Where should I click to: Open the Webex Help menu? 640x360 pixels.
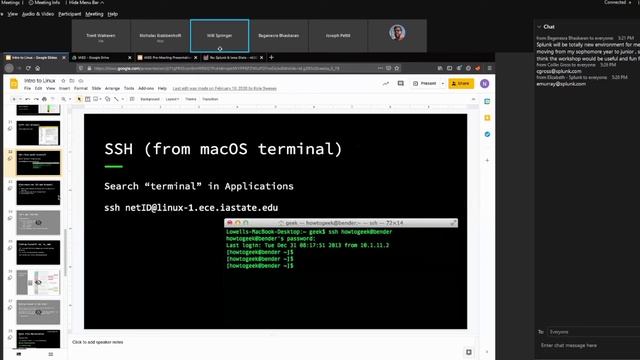(x=113, y=14)
